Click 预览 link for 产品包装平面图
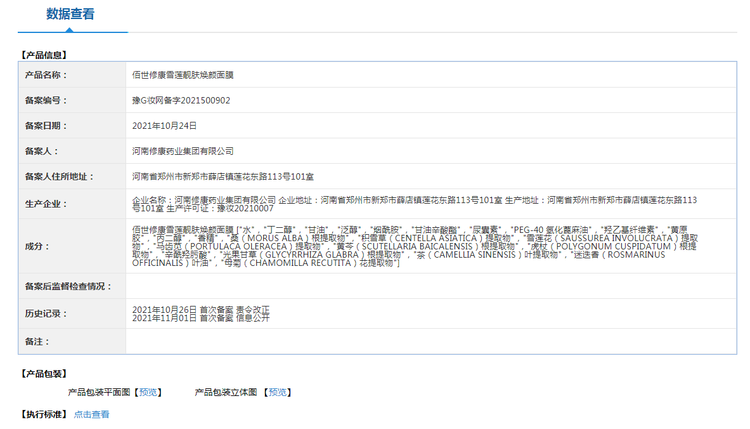The height and width of the screenshot is (429, 750). [x=149, y=392]
